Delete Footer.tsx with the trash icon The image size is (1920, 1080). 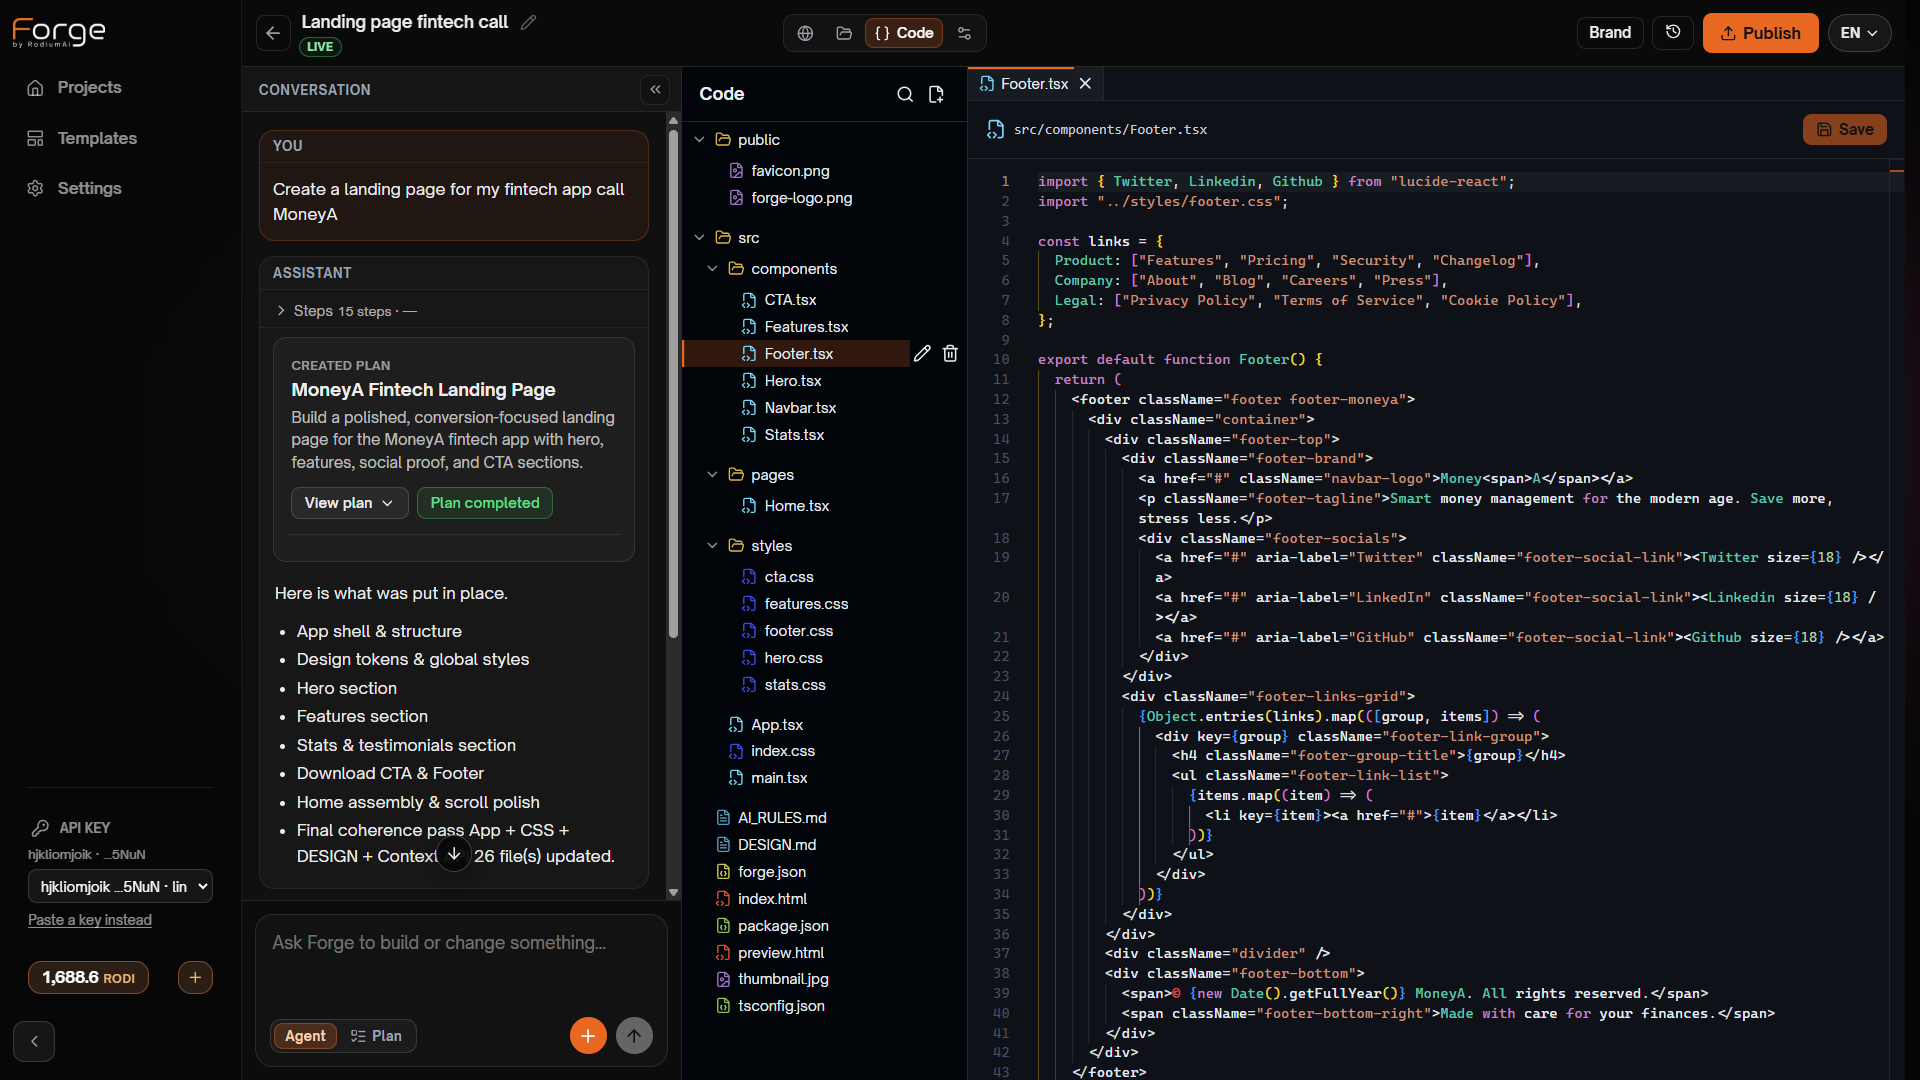click(x=950, y=353)
